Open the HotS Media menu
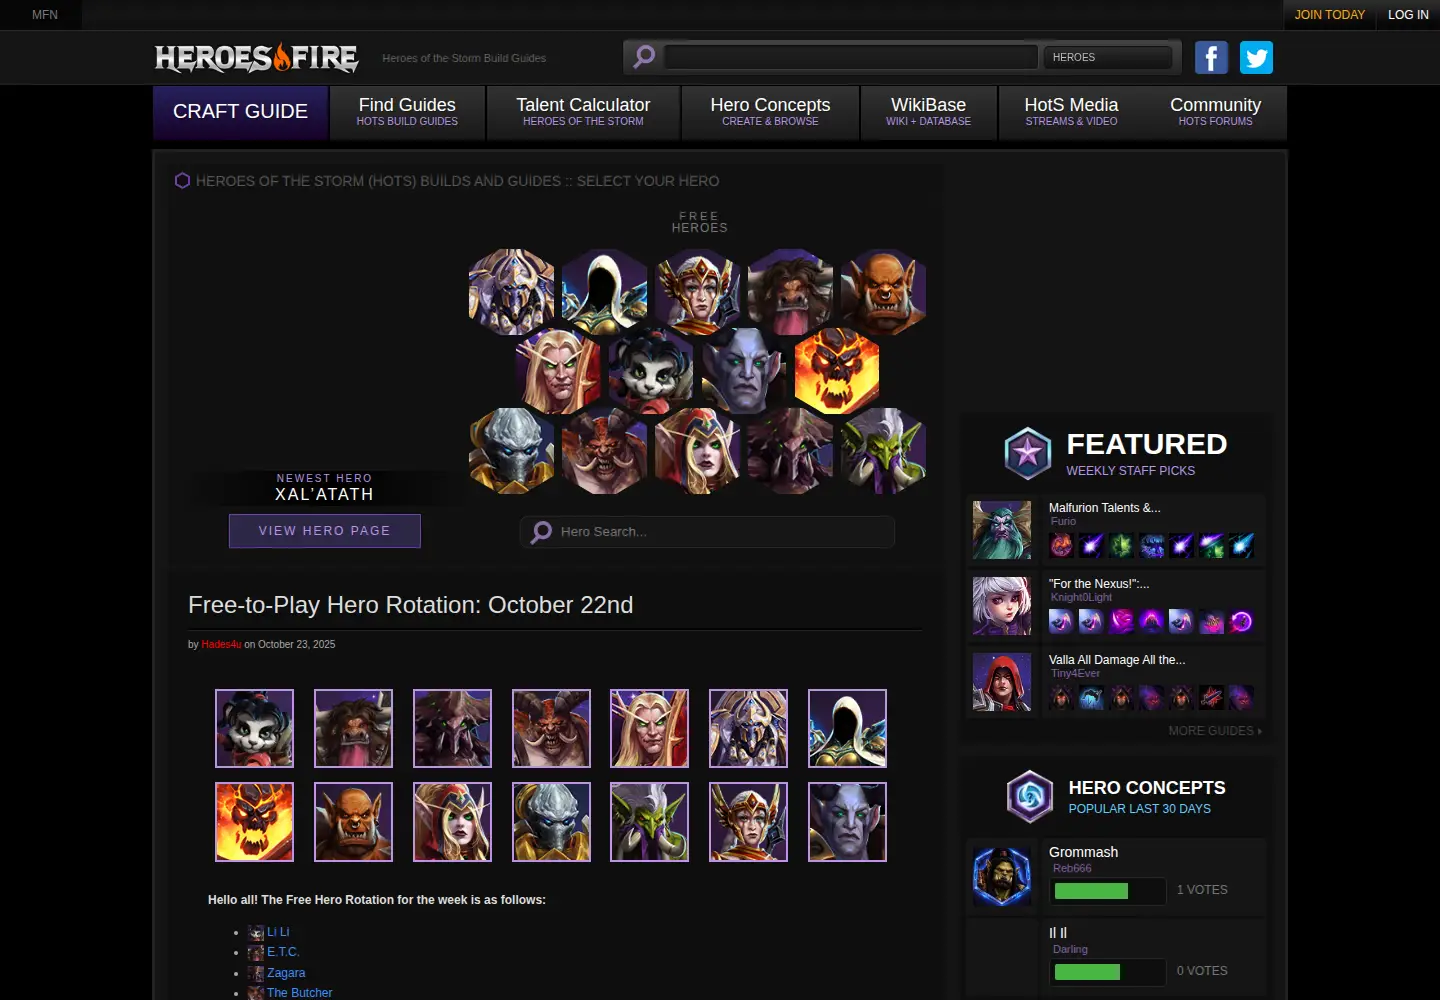 1071,112
